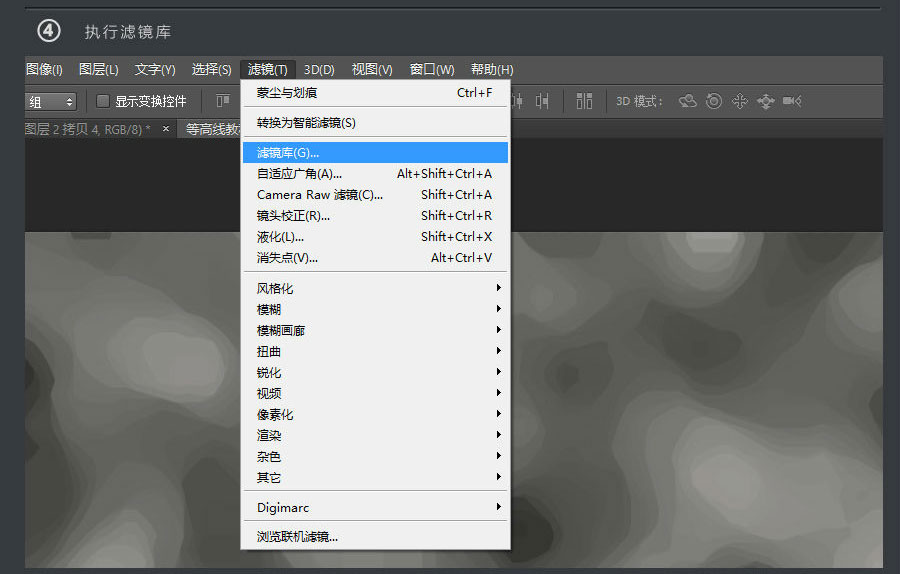Expand the 渲染 submenu

375,435
